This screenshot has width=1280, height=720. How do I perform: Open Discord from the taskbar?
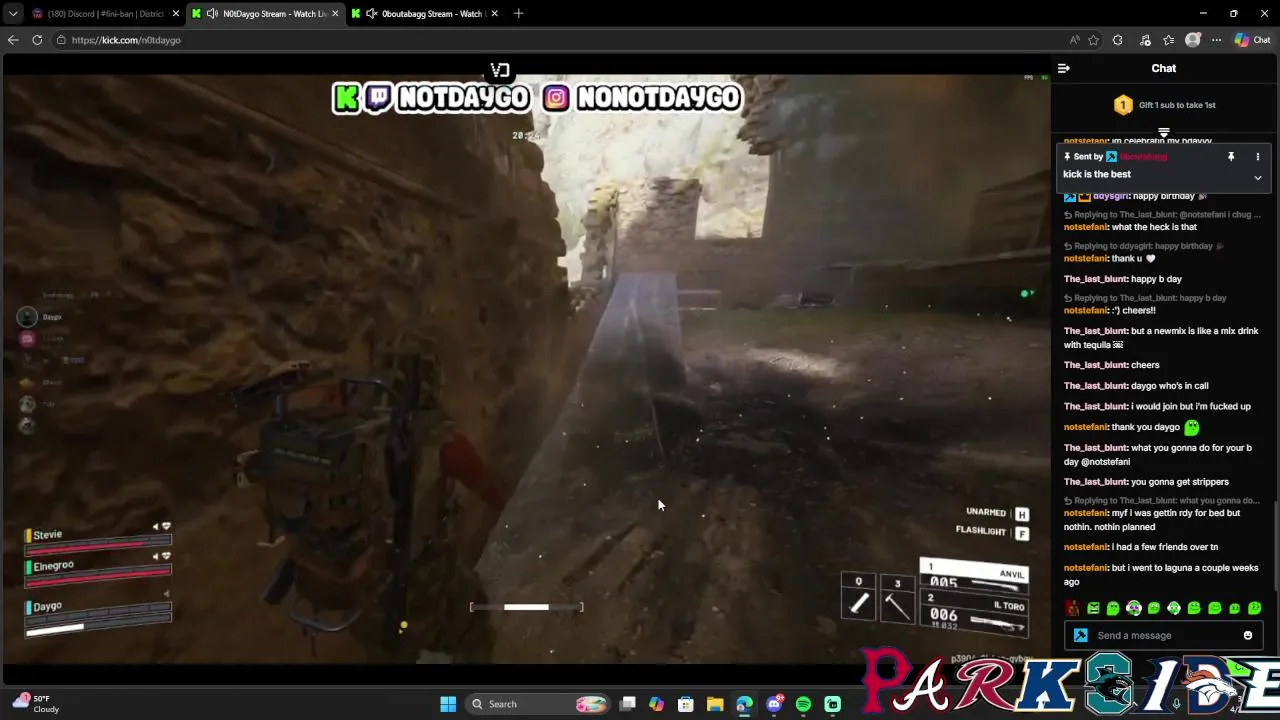pyautogui.click(x=774, y=704)
